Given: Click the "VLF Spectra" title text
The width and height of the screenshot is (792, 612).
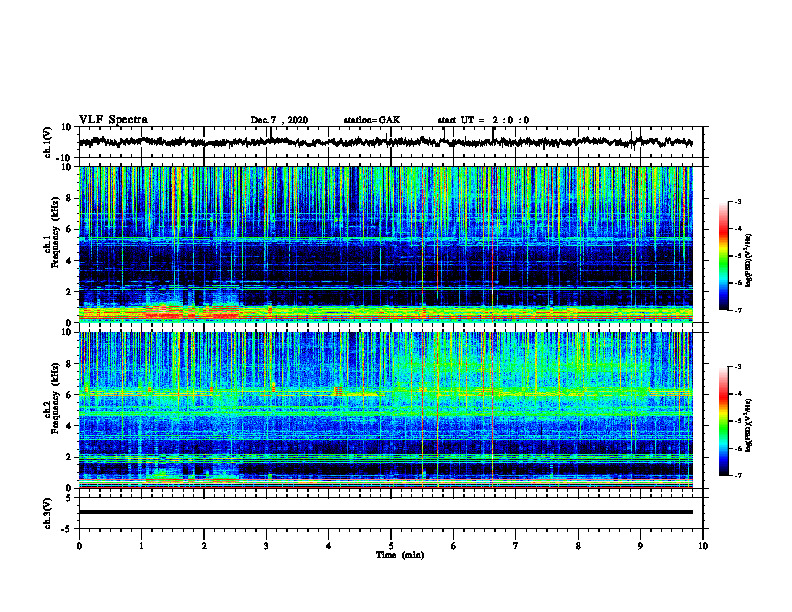Looking at the screenshot, I should 113,120.
